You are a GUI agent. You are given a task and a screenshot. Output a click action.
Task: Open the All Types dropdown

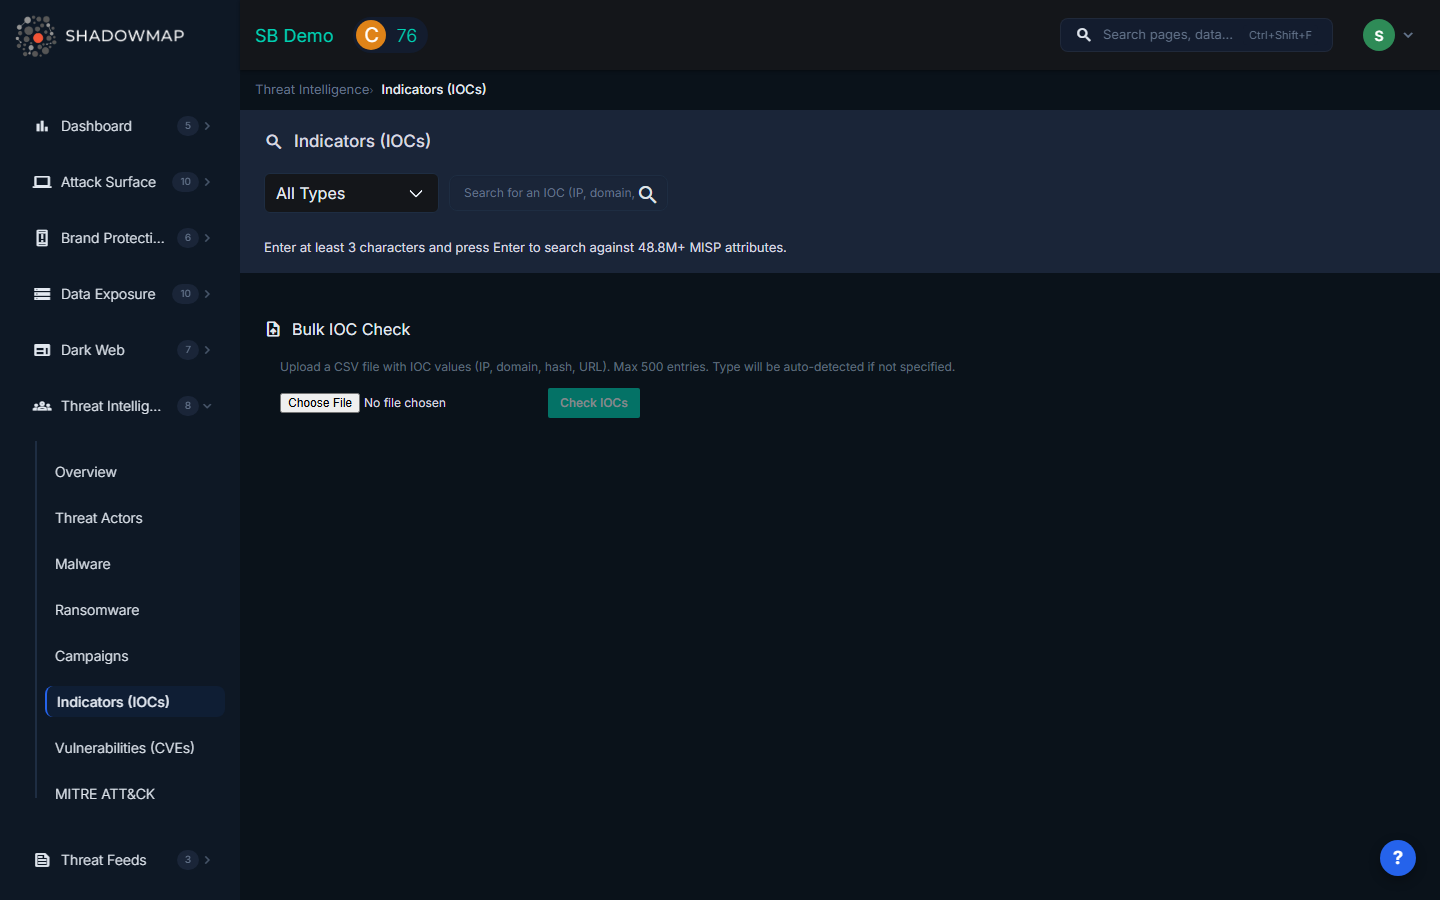coord(350,193)
